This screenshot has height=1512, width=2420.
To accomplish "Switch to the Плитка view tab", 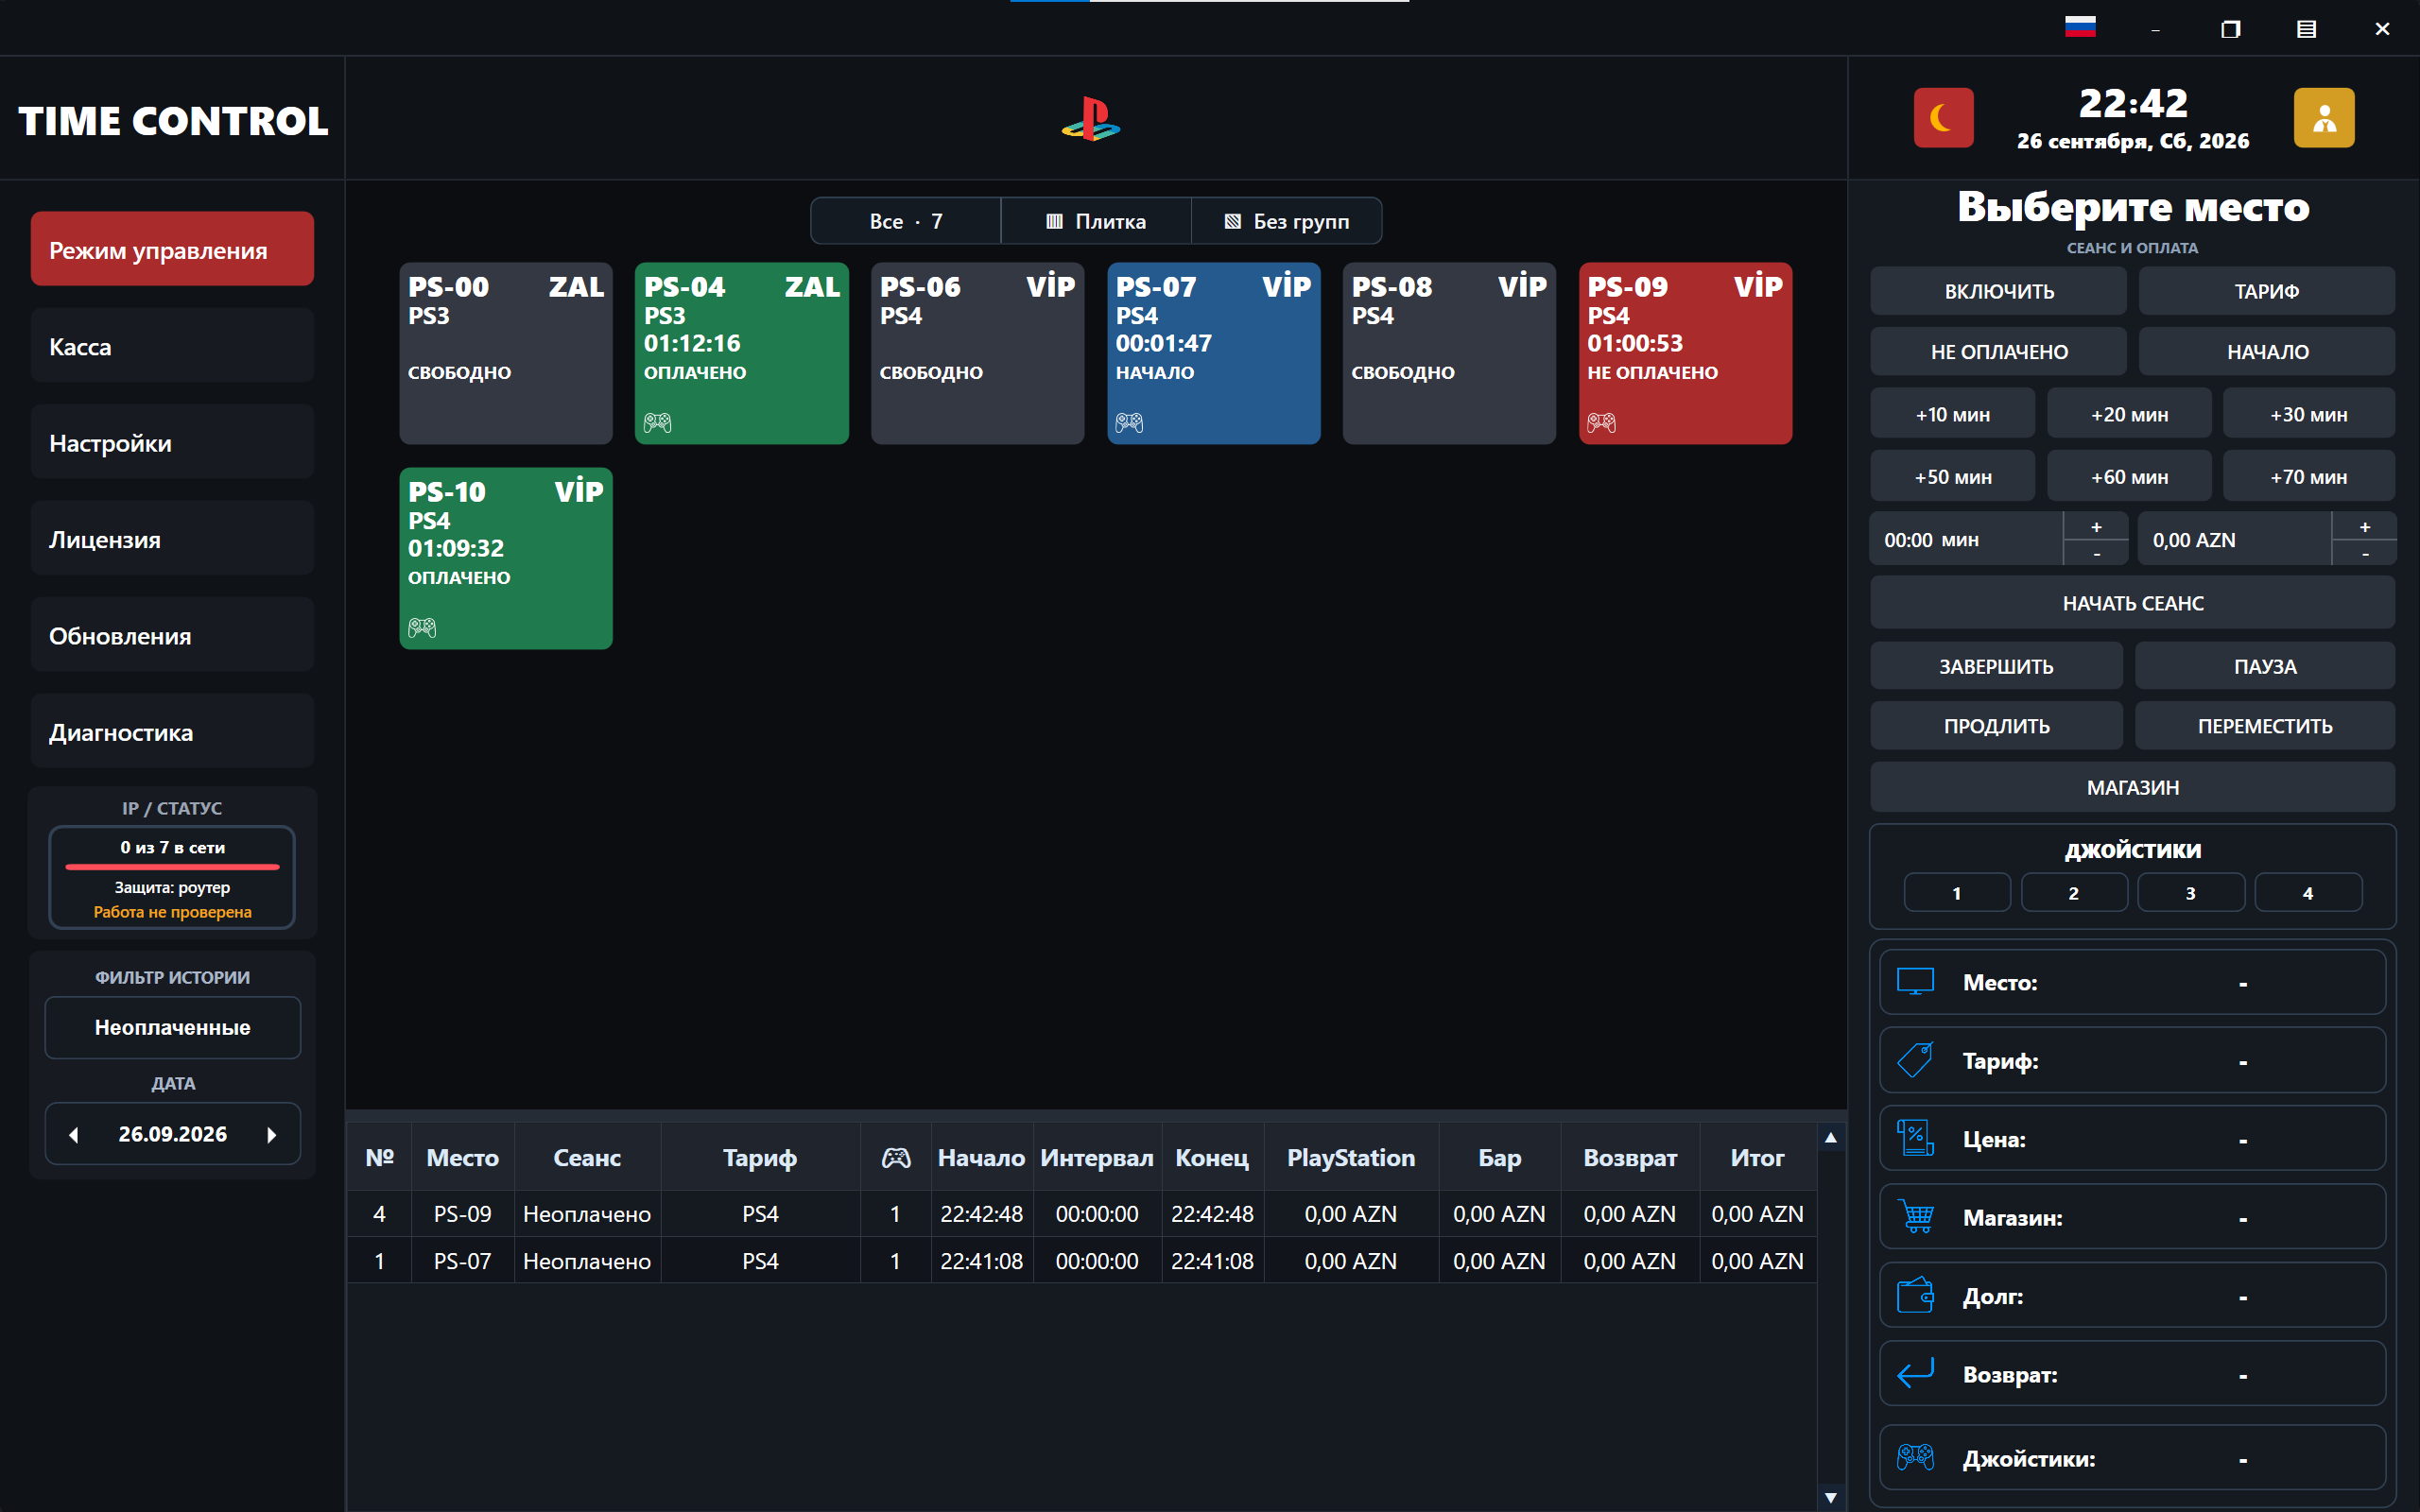I will click(x=1096, y=221).
